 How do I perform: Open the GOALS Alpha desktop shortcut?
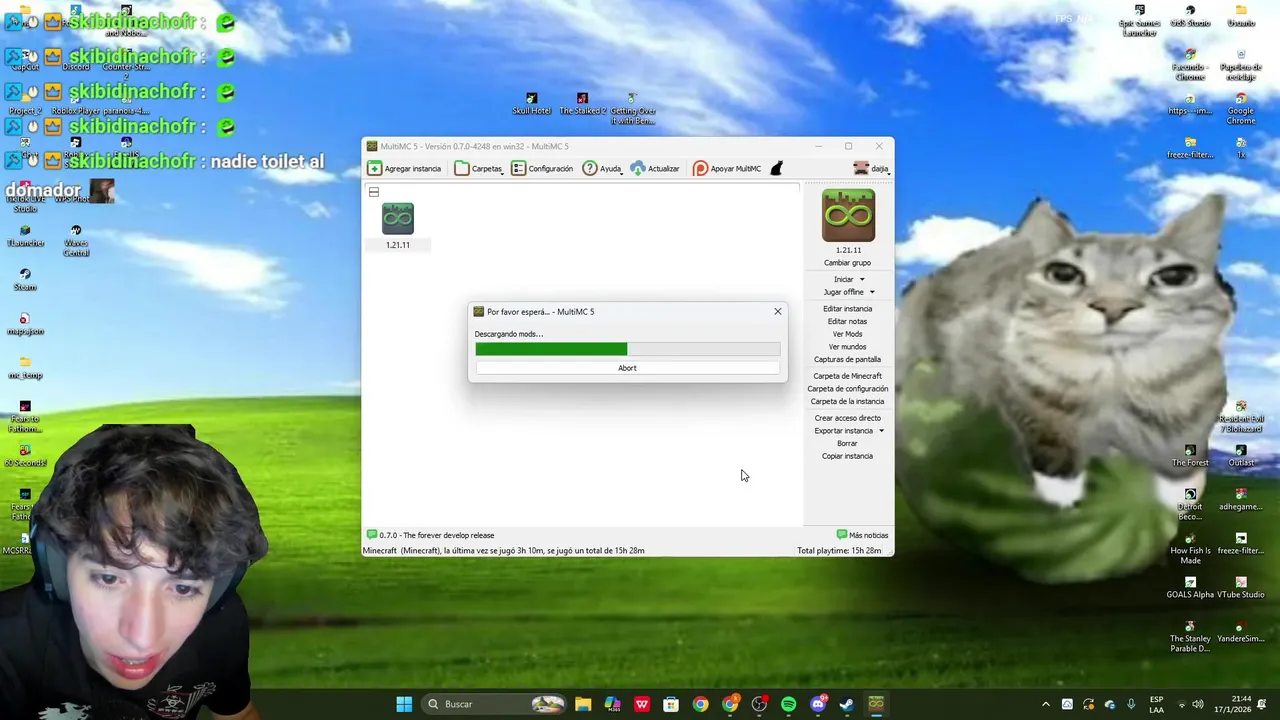click(1190, 587)
